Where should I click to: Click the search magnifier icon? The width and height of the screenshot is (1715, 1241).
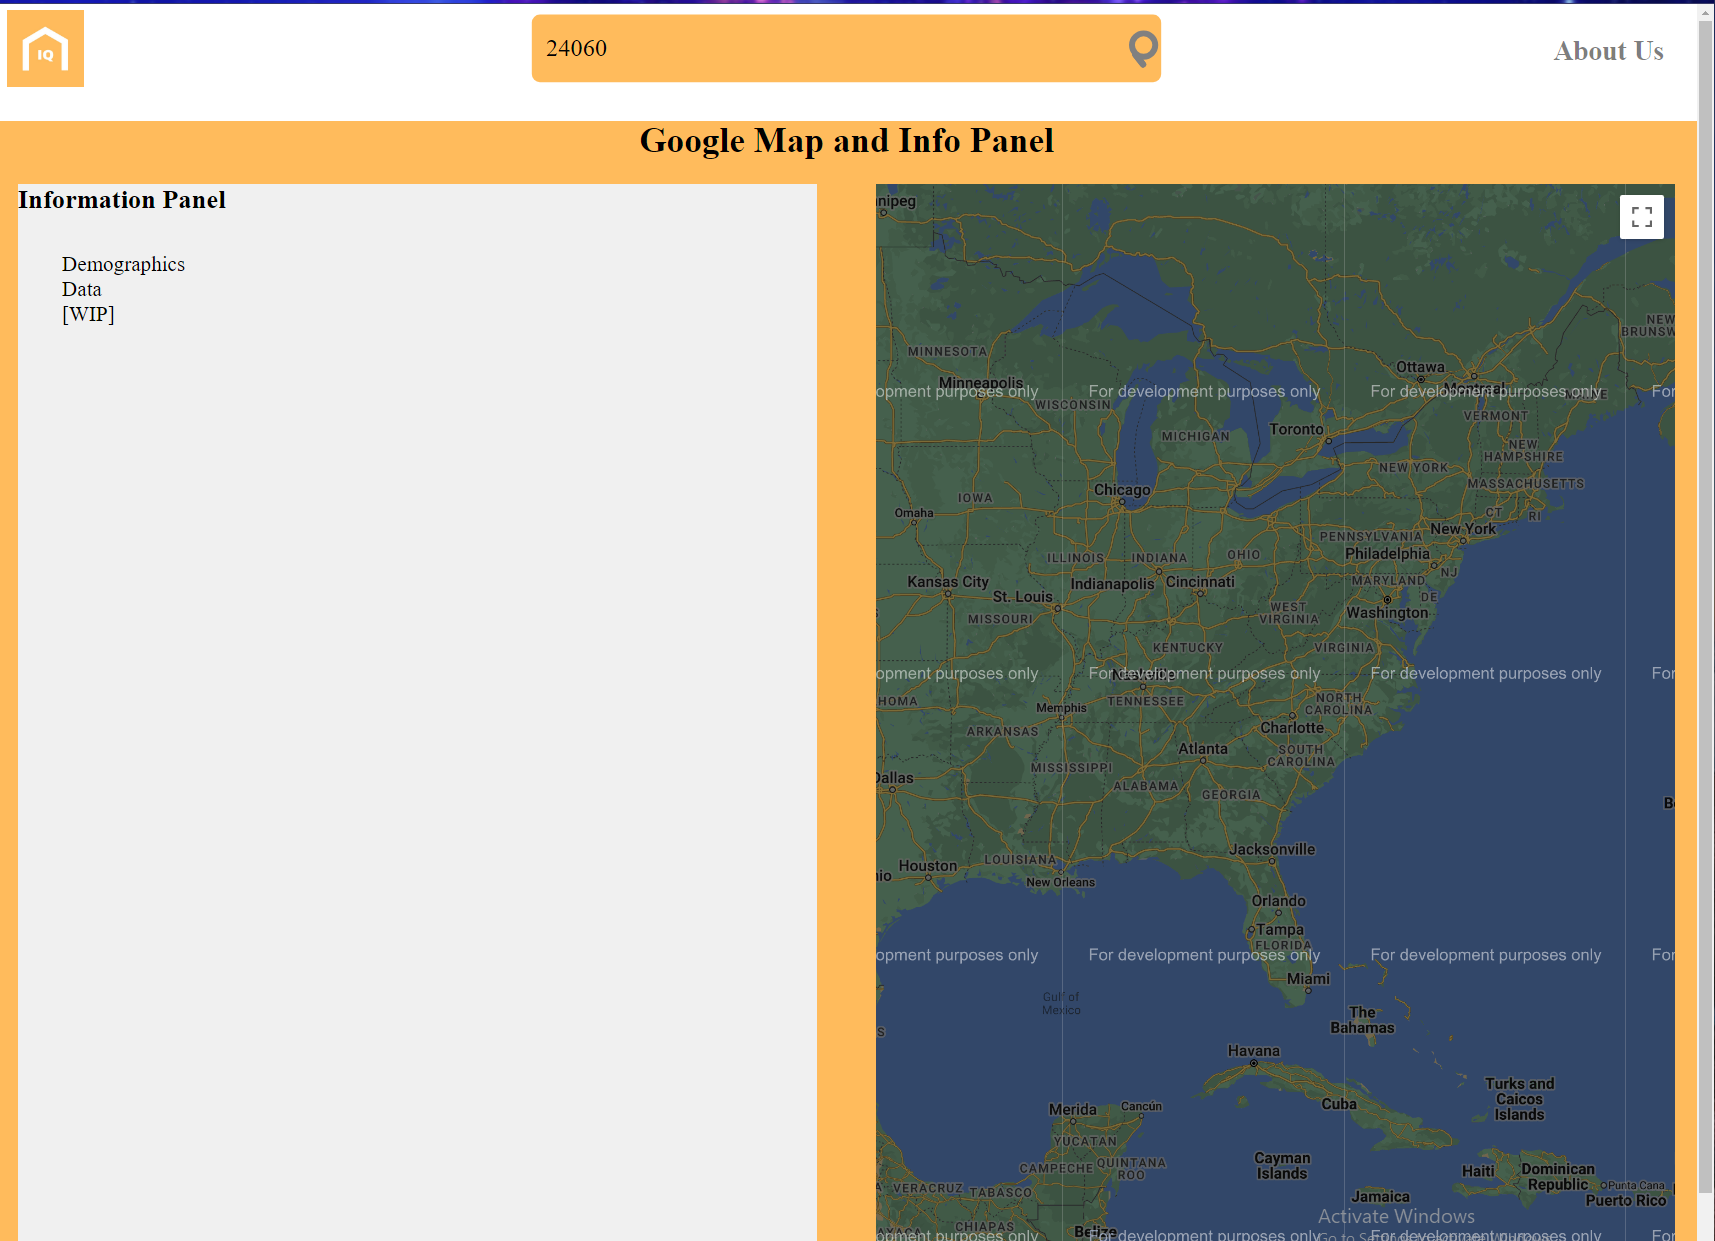[x=1143, y=48]
